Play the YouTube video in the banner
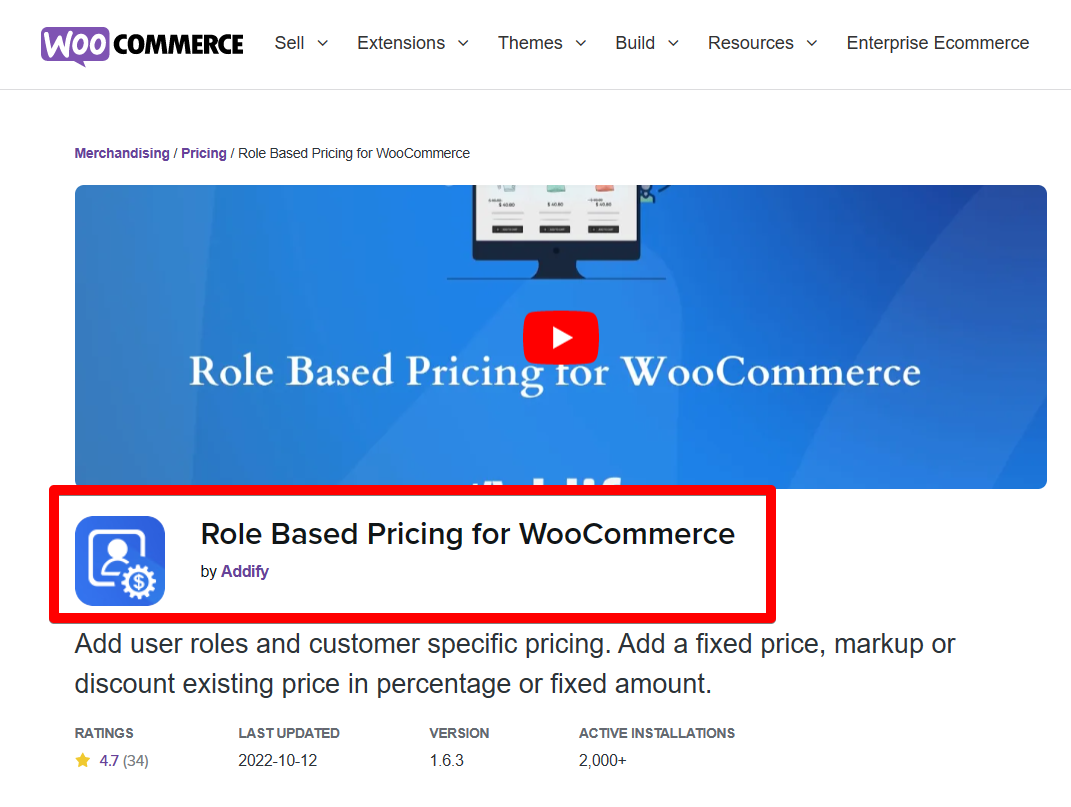Viewport: 1071px width, 807px height. (561, 338)
